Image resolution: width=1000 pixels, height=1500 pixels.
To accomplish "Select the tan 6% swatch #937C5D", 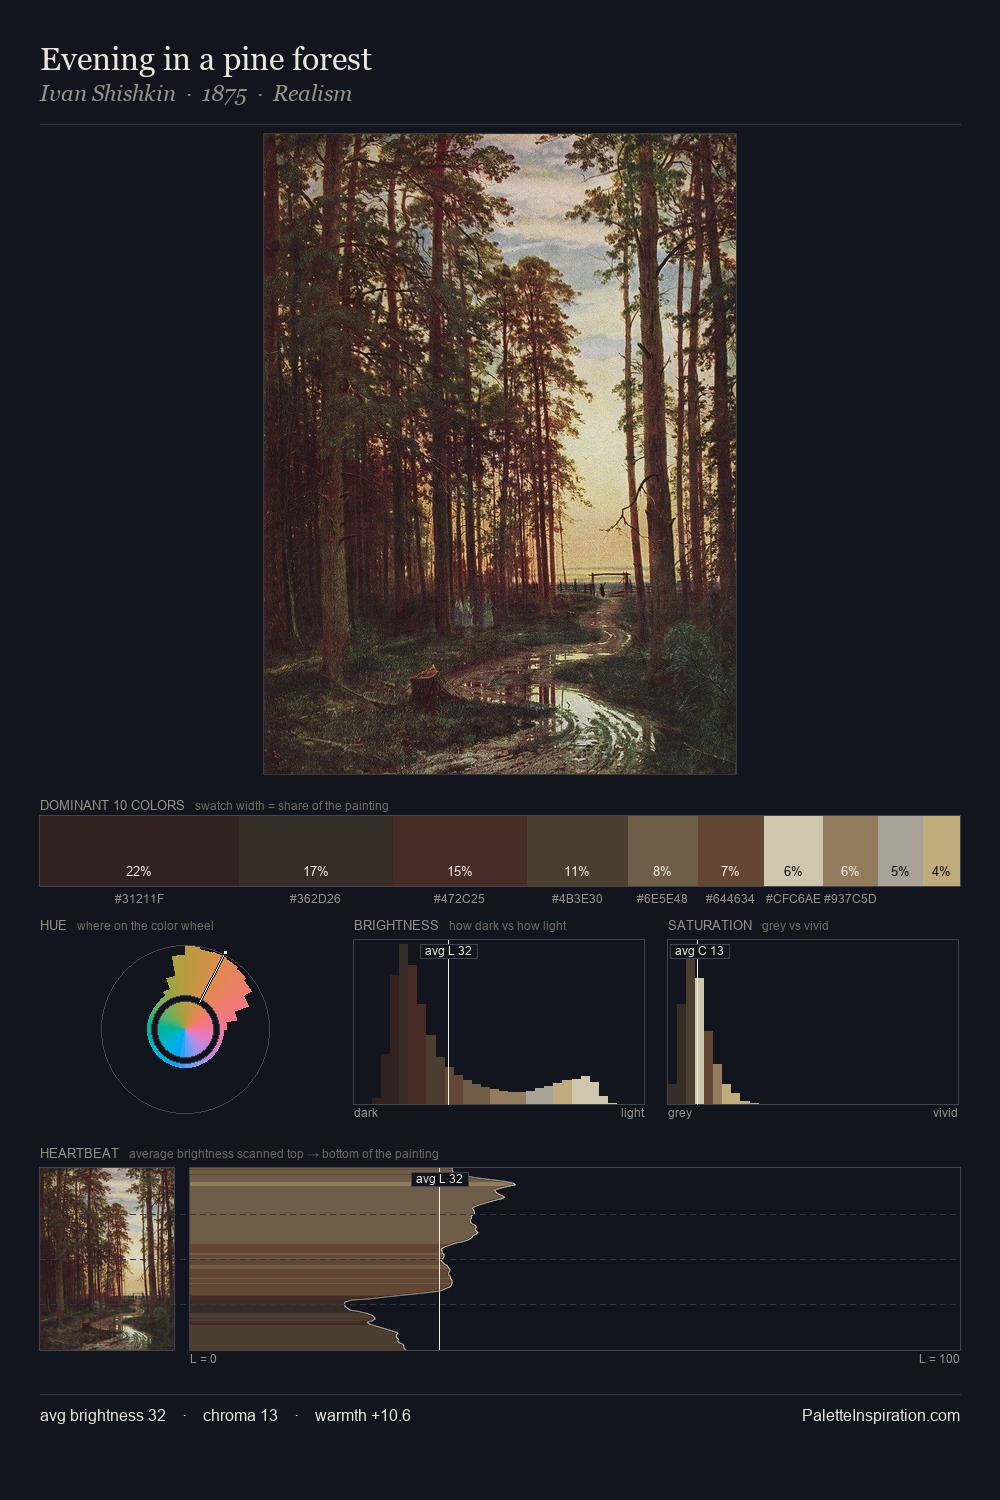I will coord(850,851).
